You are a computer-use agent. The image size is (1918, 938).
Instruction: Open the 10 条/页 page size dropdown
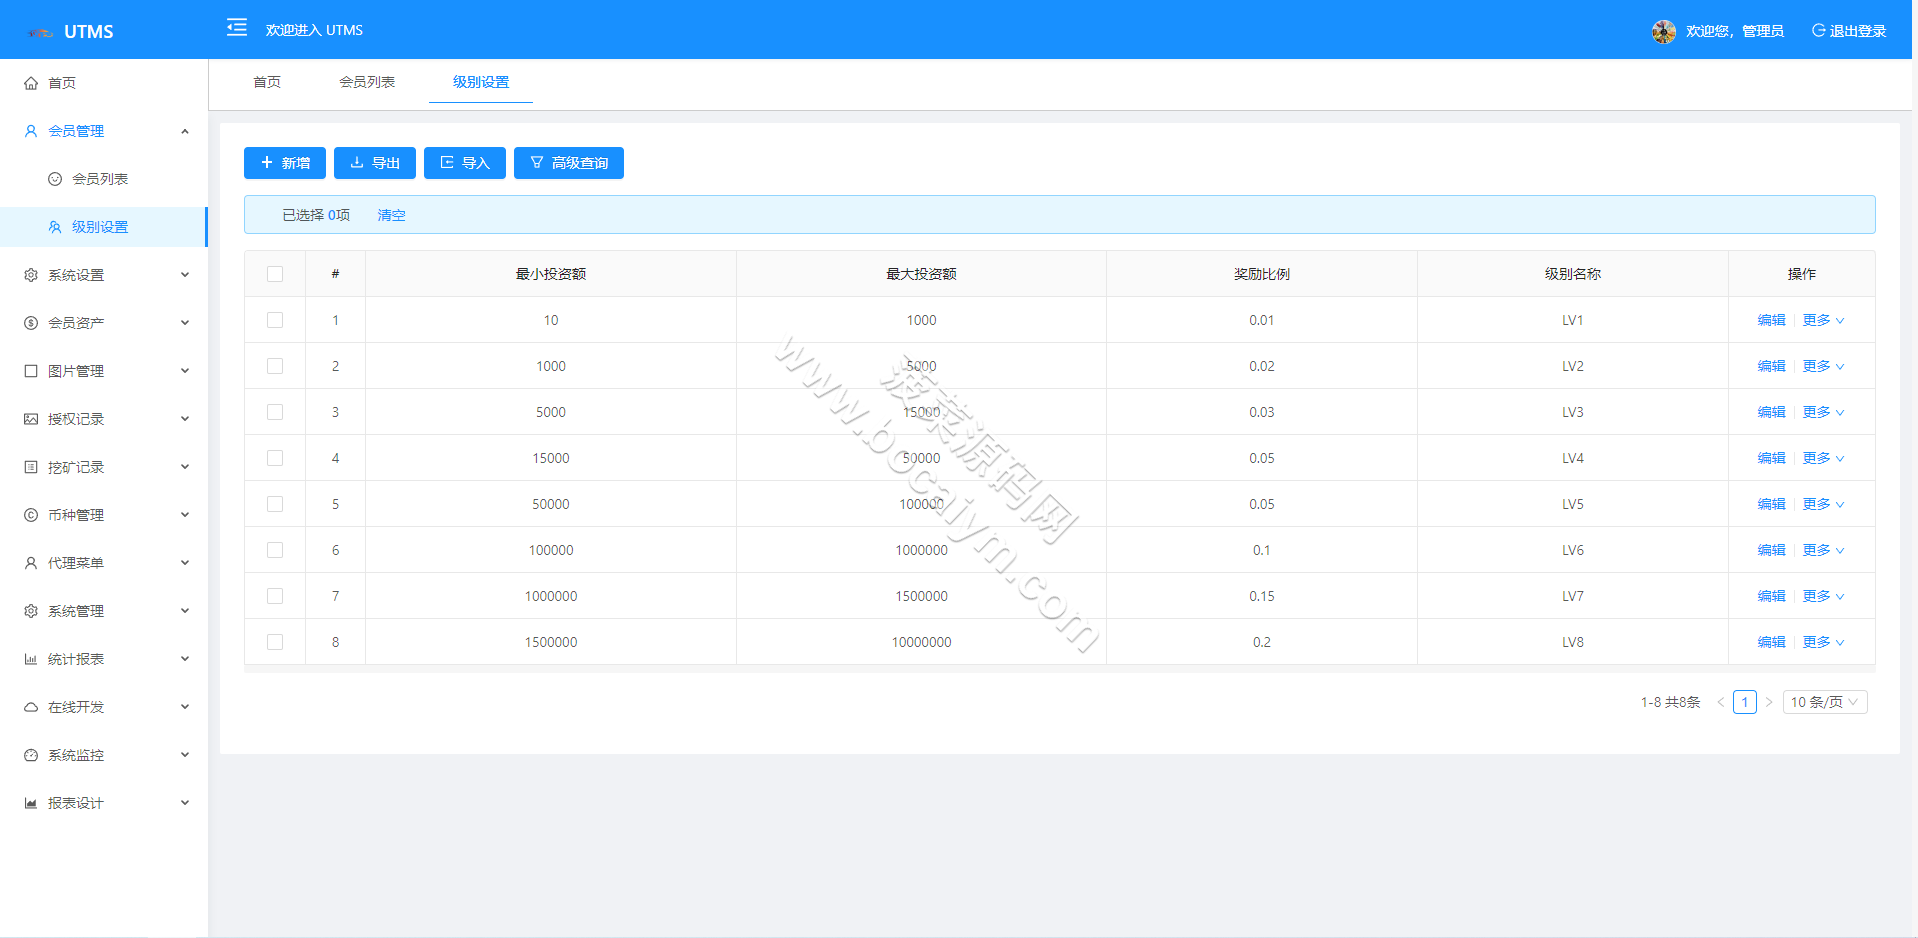[1825, 702]
